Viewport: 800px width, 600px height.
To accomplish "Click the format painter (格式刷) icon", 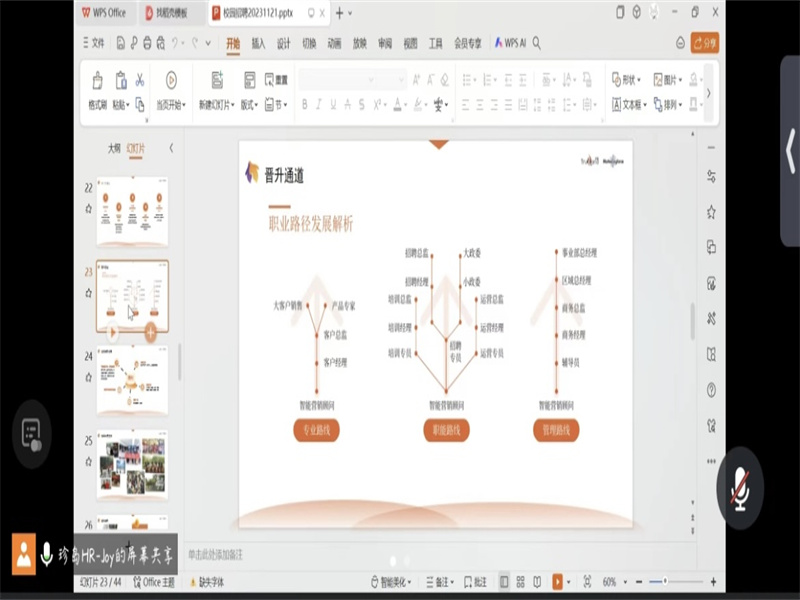I will coord(97,88).
